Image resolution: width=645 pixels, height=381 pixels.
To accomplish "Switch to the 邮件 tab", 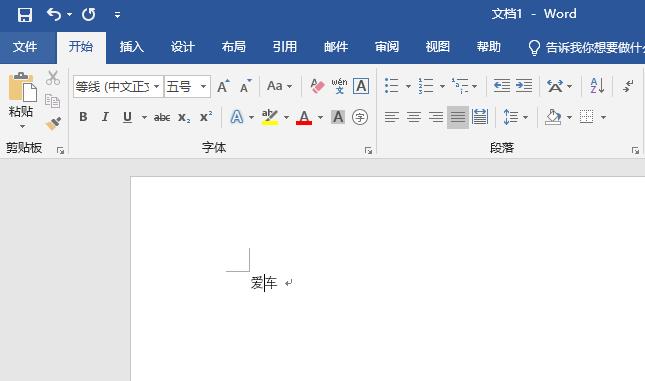I will click(x=336, y=47).
